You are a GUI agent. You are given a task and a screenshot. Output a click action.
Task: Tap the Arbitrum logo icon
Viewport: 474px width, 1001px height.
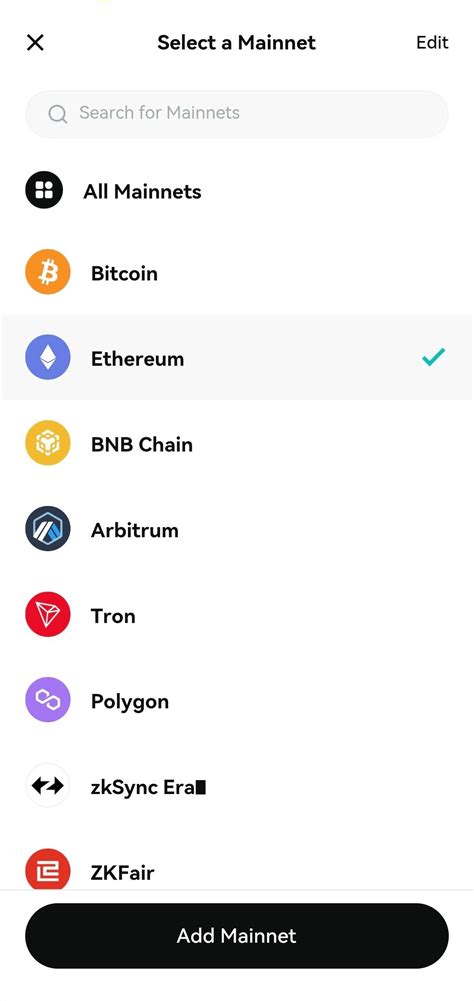[47, 529]
